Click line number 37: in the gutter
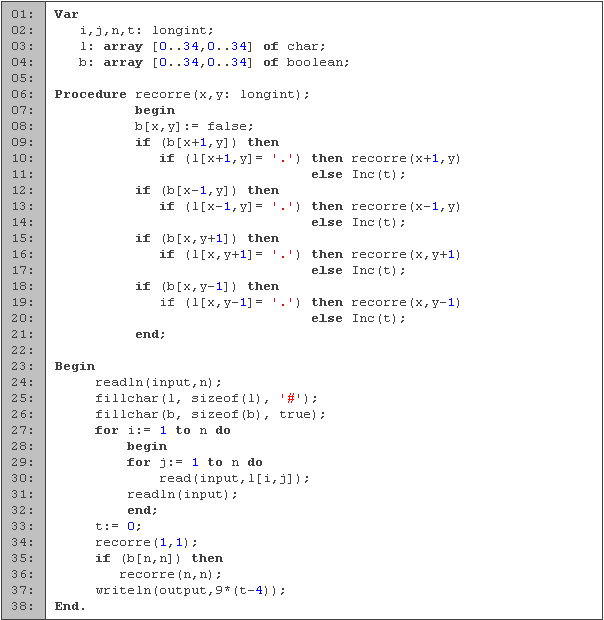 point(23,590)
